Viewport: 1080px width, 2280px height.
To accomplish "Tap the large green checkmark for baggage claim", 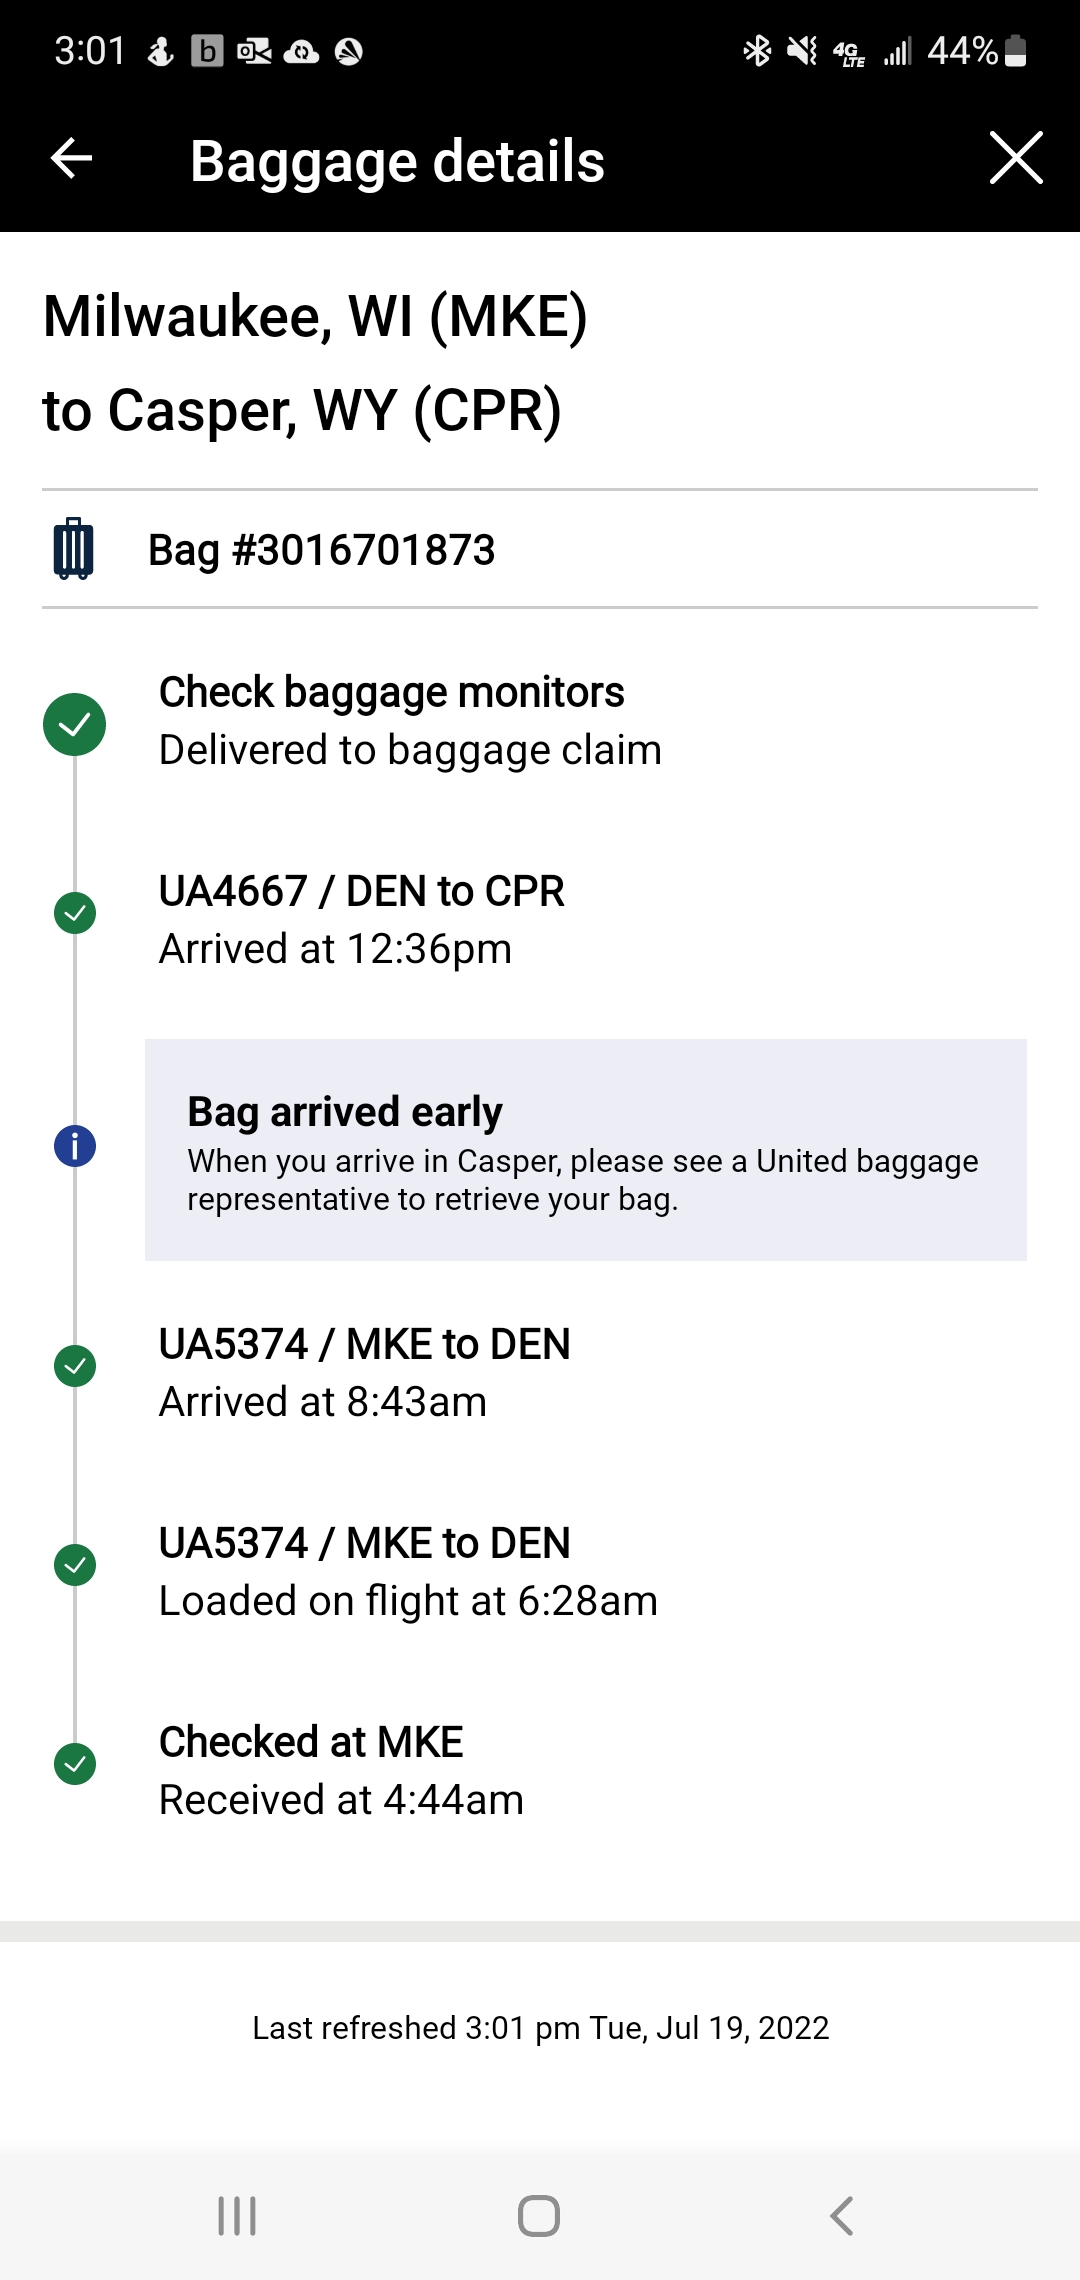I will [x=75, y=724].
